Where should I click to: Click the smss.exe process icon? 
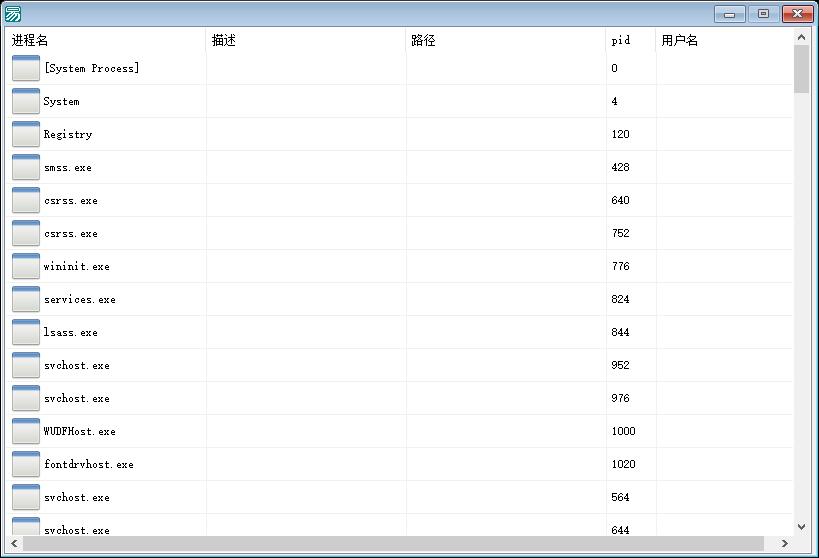(26, 167)
